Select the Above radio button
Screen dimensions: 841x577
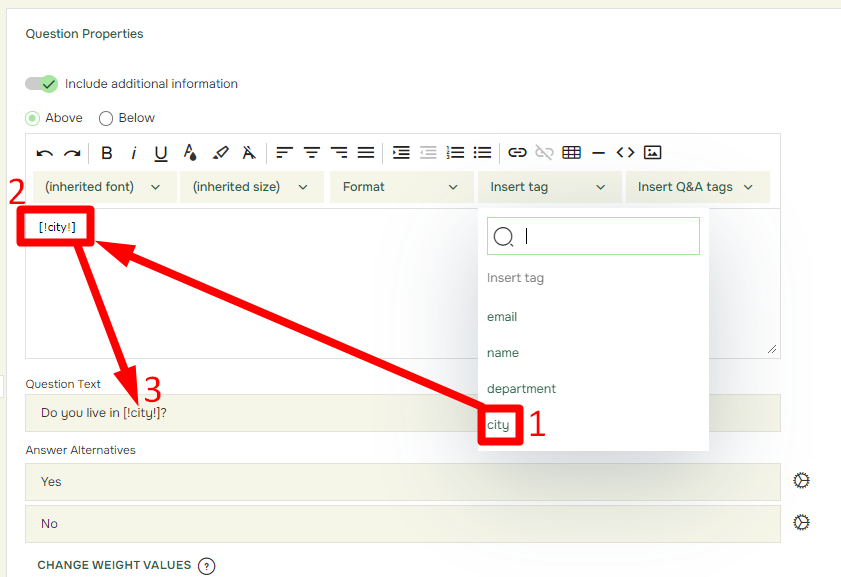(x=33, y=118)
